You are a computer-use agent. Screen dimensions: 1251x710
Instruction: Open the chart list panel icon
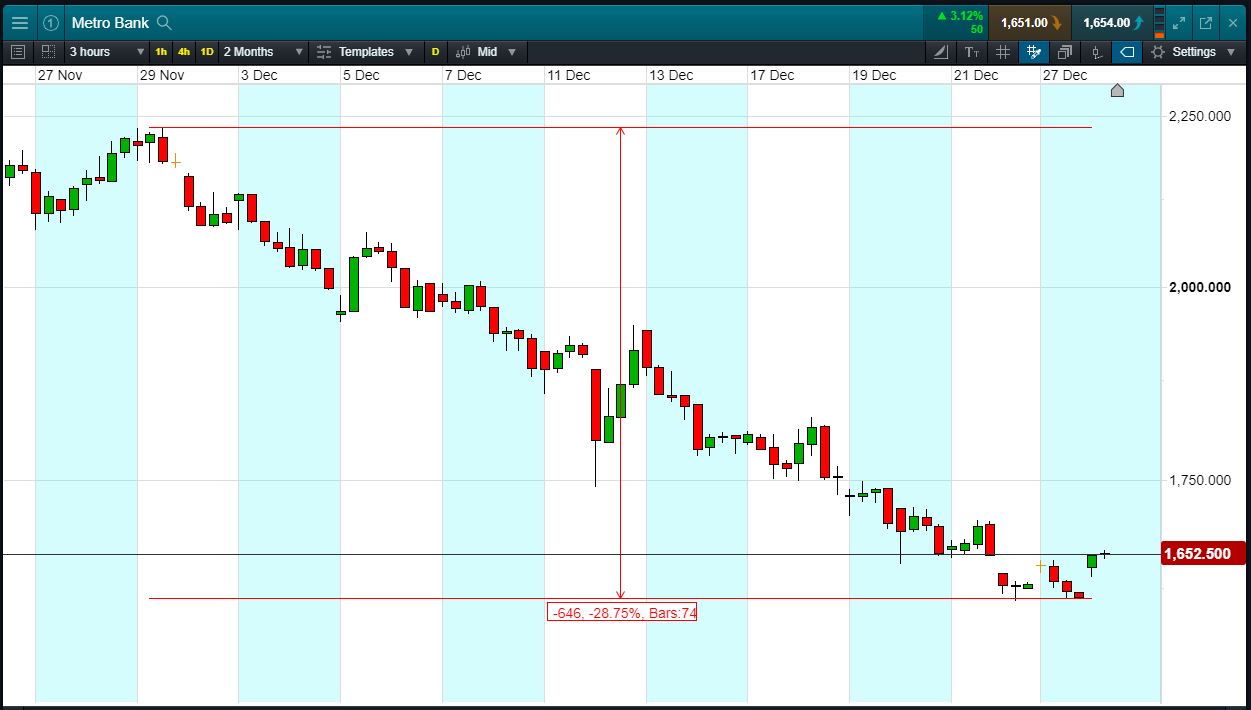pyautogui.click(x=18, y=52)
